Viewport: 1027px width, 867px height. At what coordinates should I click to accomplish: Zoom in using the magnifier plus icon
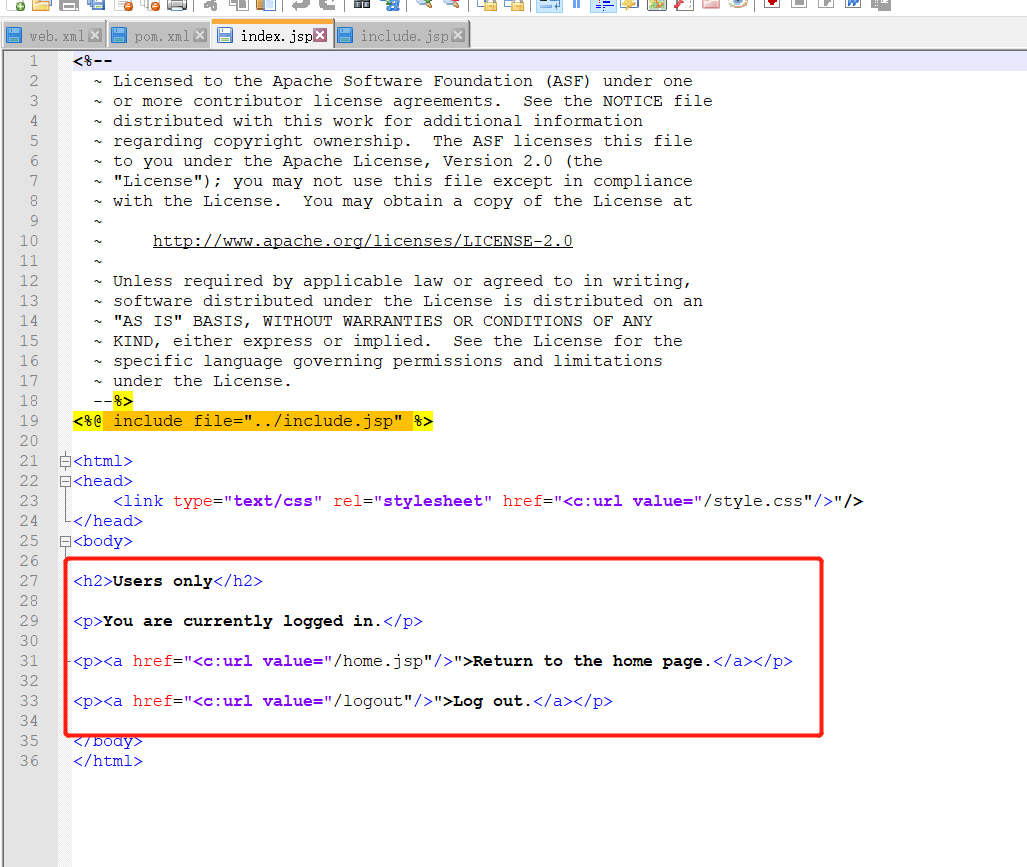coord(424,4)
